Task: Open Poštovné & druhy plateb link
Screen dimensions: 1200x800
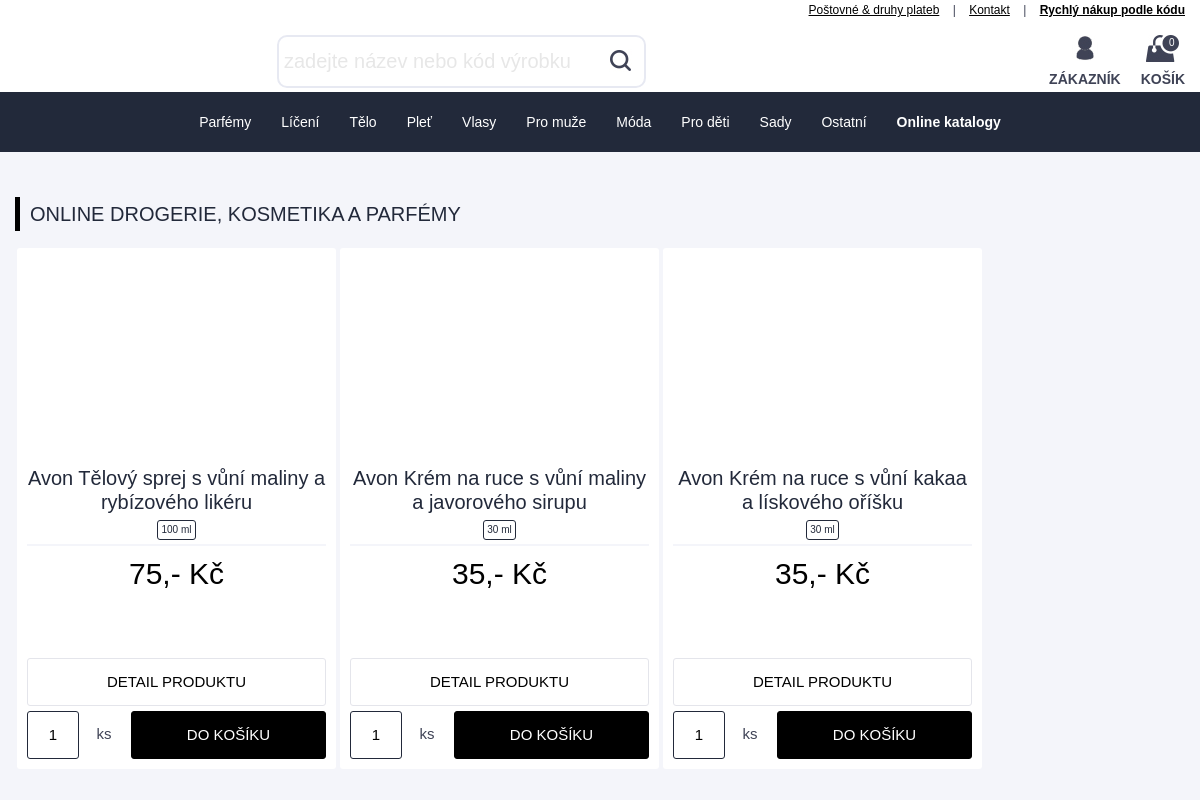Action: pos(873,10)
